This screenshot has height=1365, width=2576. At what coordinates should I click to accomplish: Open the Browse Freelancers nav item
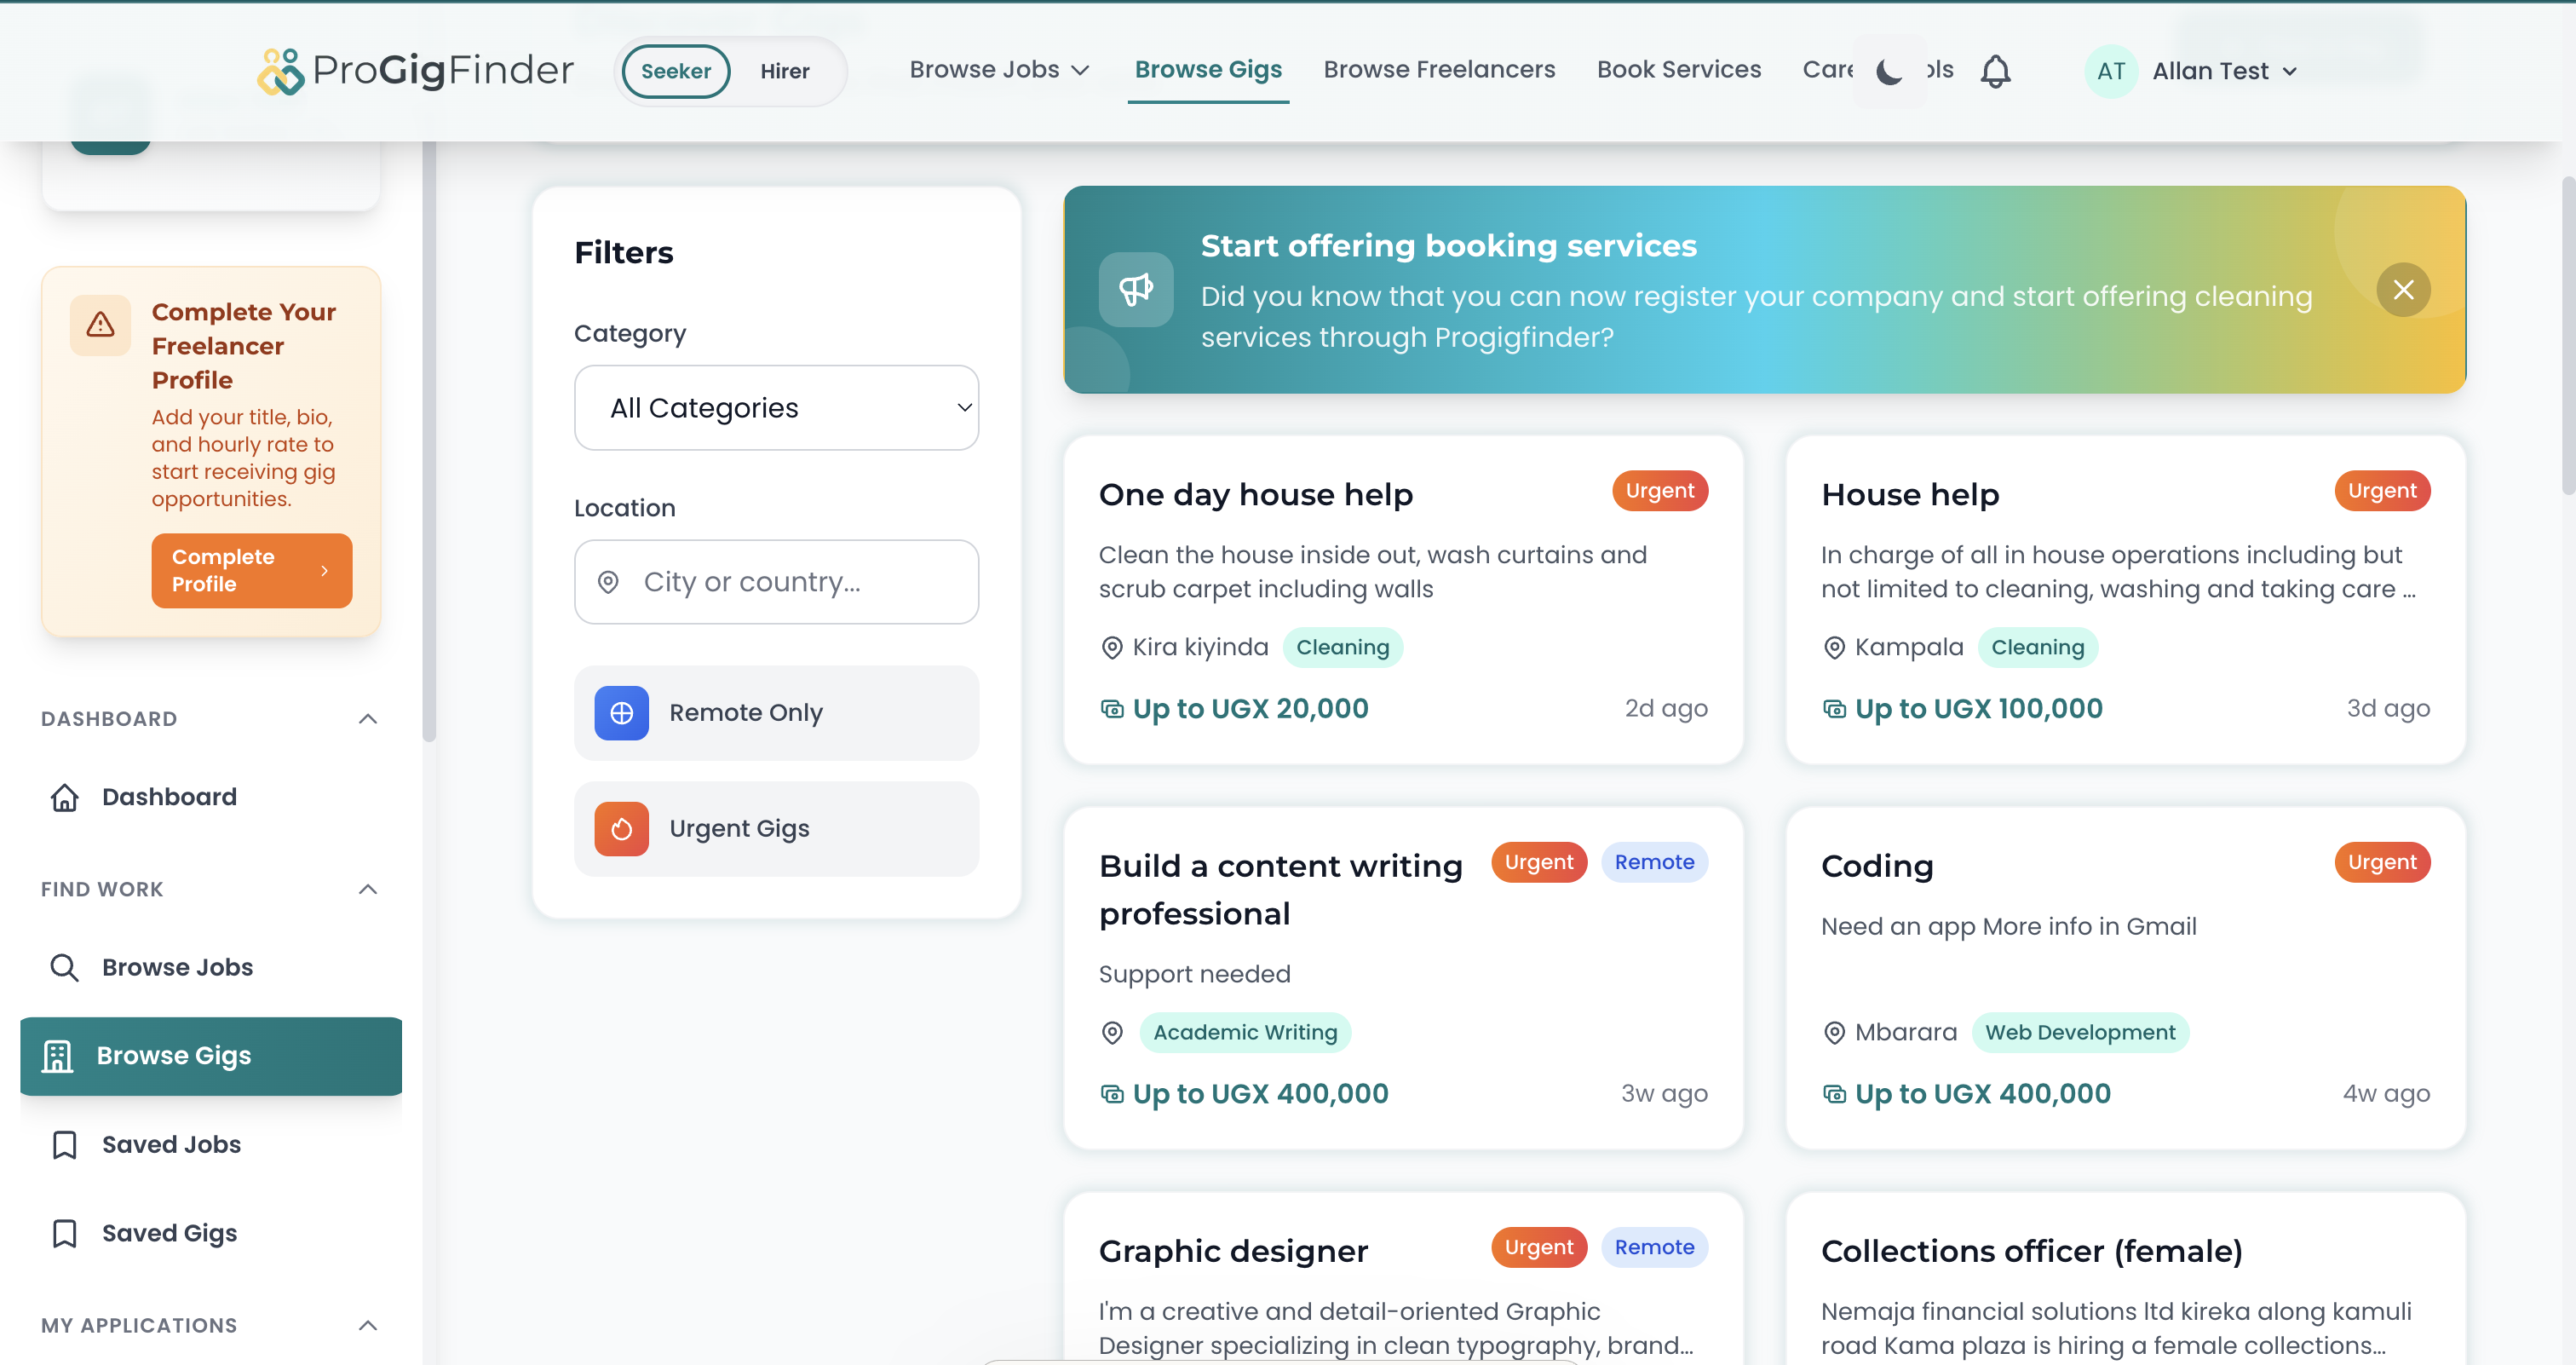click(x=1439, y=69)
